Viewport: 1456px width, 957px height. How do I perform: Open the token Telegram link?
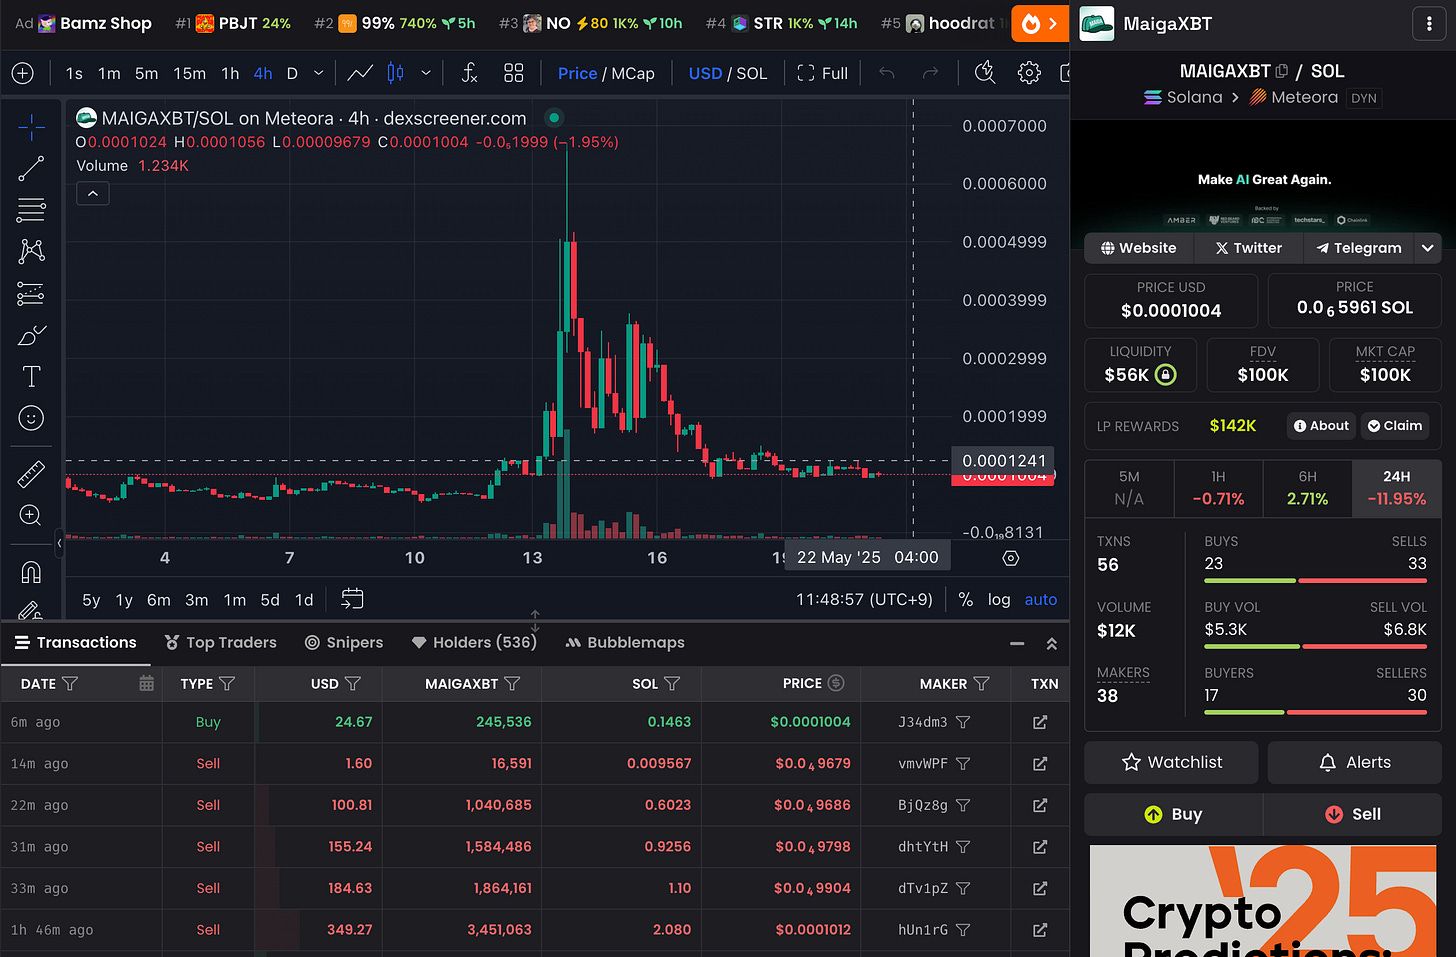pyautogui.click(x=1359, y=248)
